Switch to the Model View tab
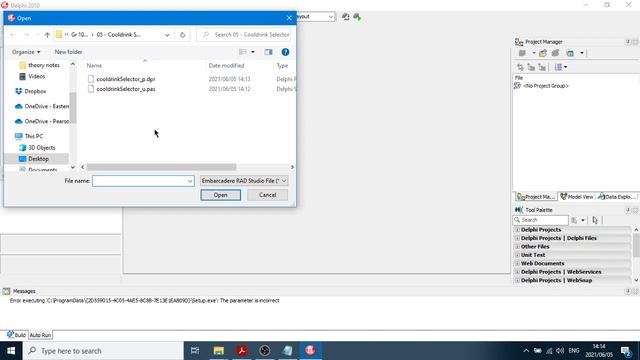This screenshot has height=360, width=640. (x=577, y=197)
